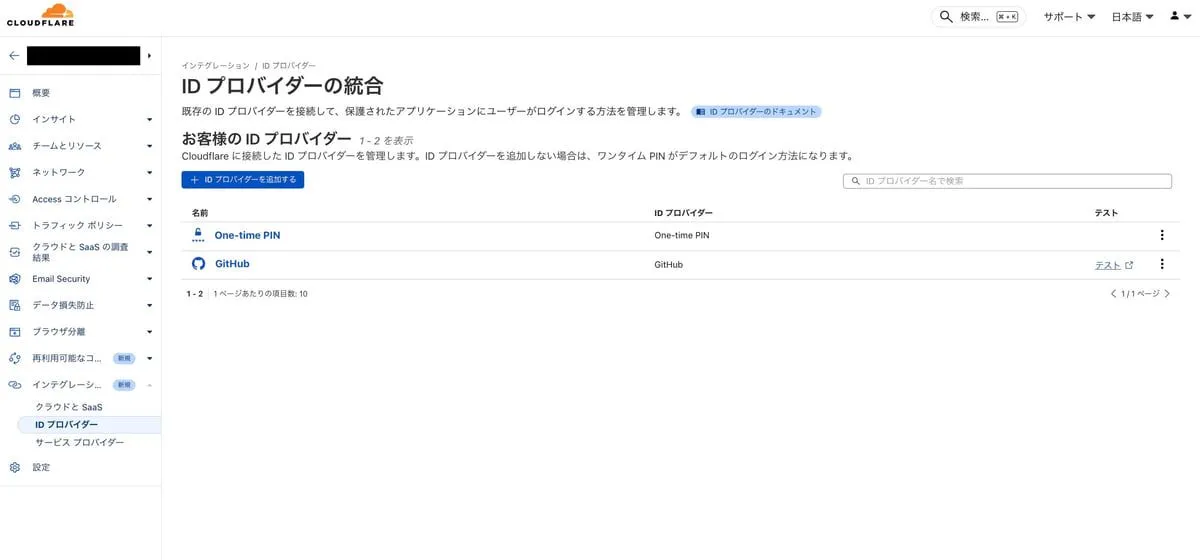Click the GitHub logo icon in table
The image size is (1200, 560).
[198, 264]
